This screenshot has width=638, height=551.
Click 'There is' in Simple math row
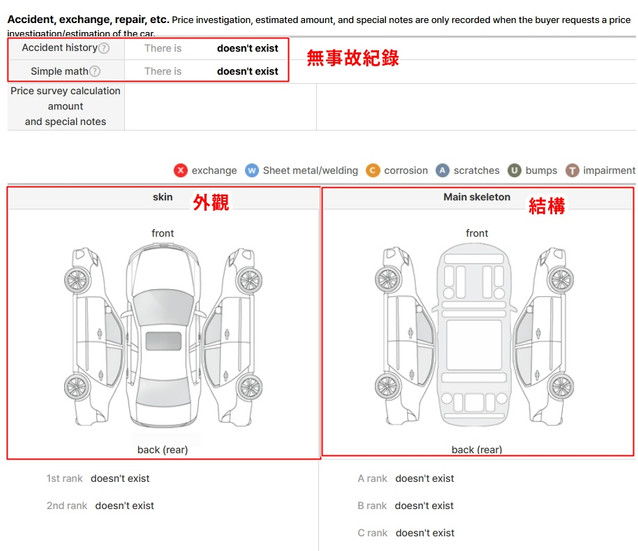click(x=163, y=72)
